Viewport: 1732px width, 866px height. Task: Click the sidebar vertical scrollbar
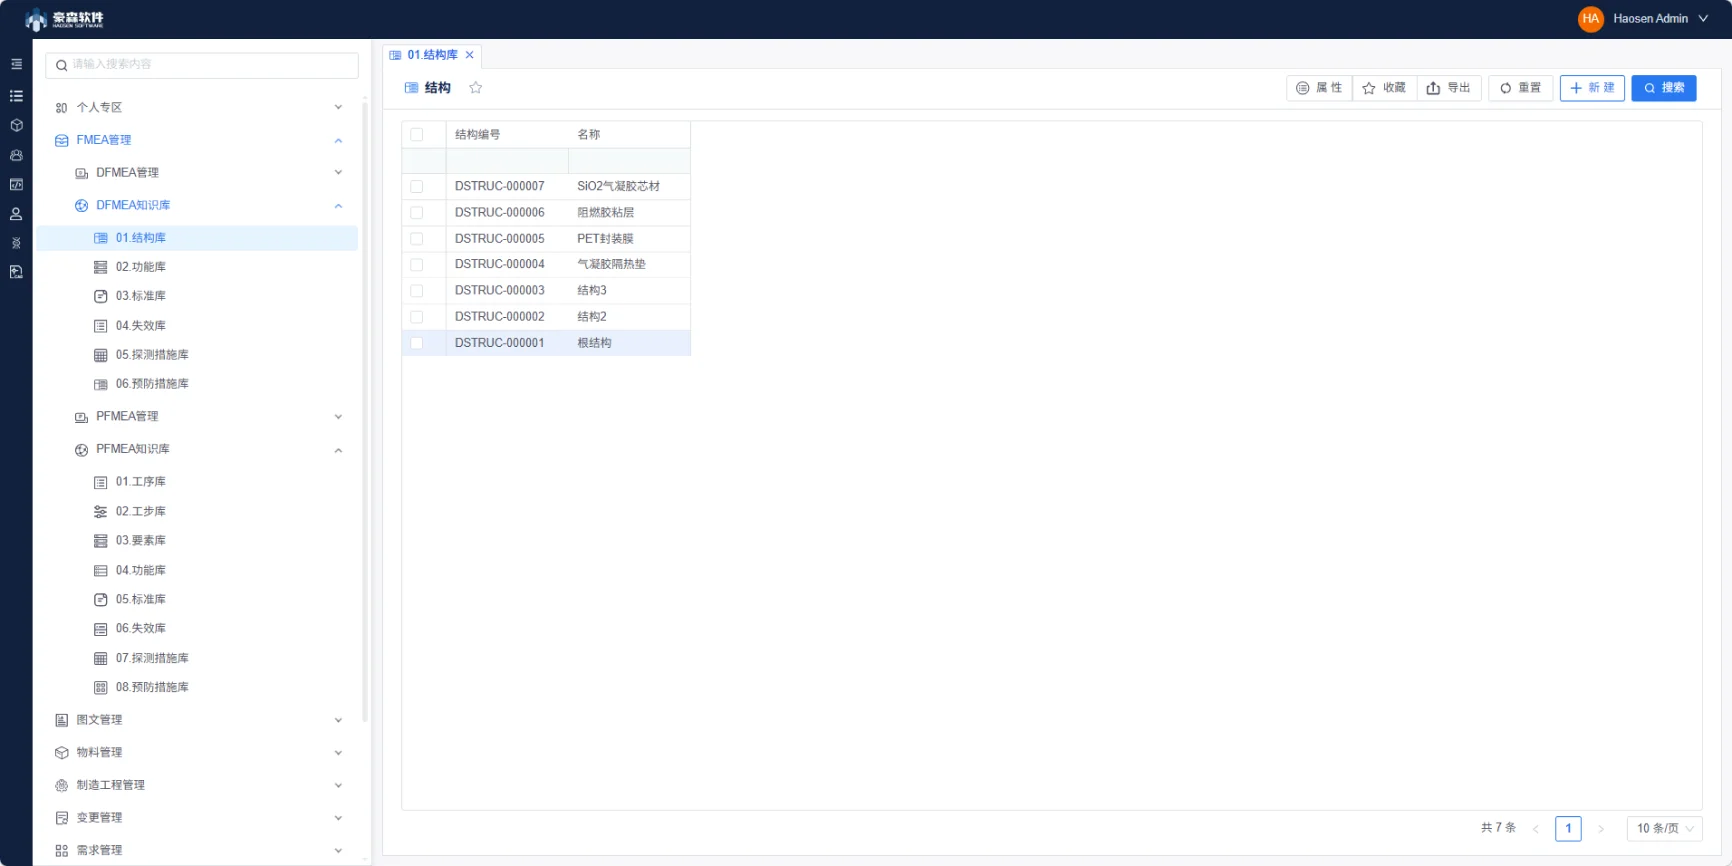[365, 410]
